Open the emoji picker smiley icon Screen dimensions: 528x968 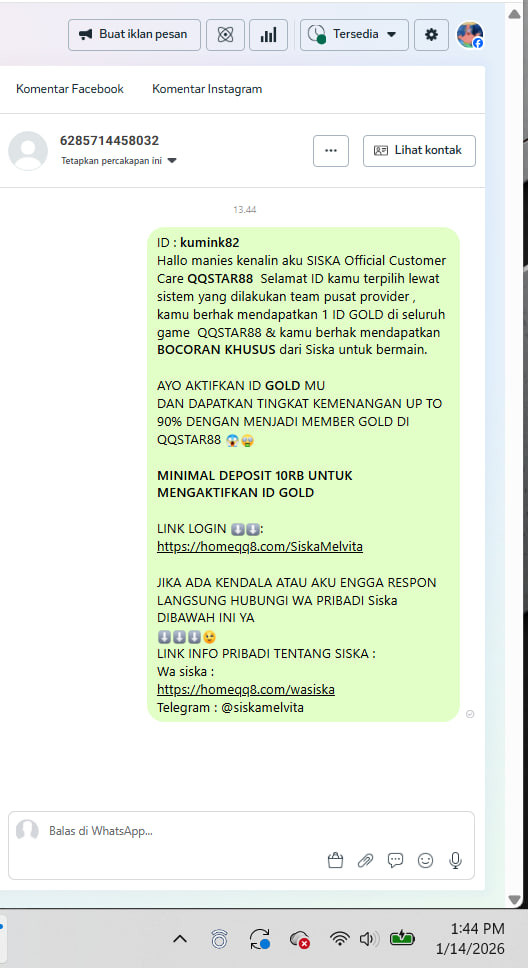(x=425, y=860)
